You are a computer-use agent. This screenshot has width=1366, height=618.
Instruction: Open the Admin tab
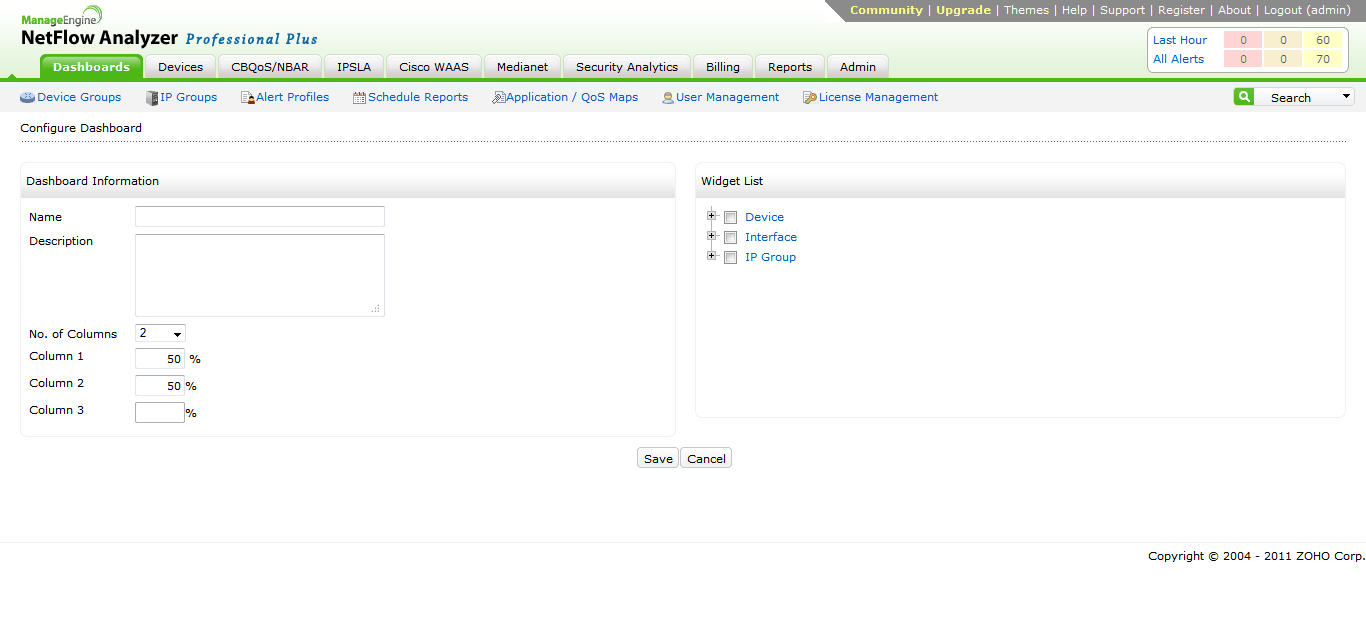pyautogui.click(x=858, y=67)
